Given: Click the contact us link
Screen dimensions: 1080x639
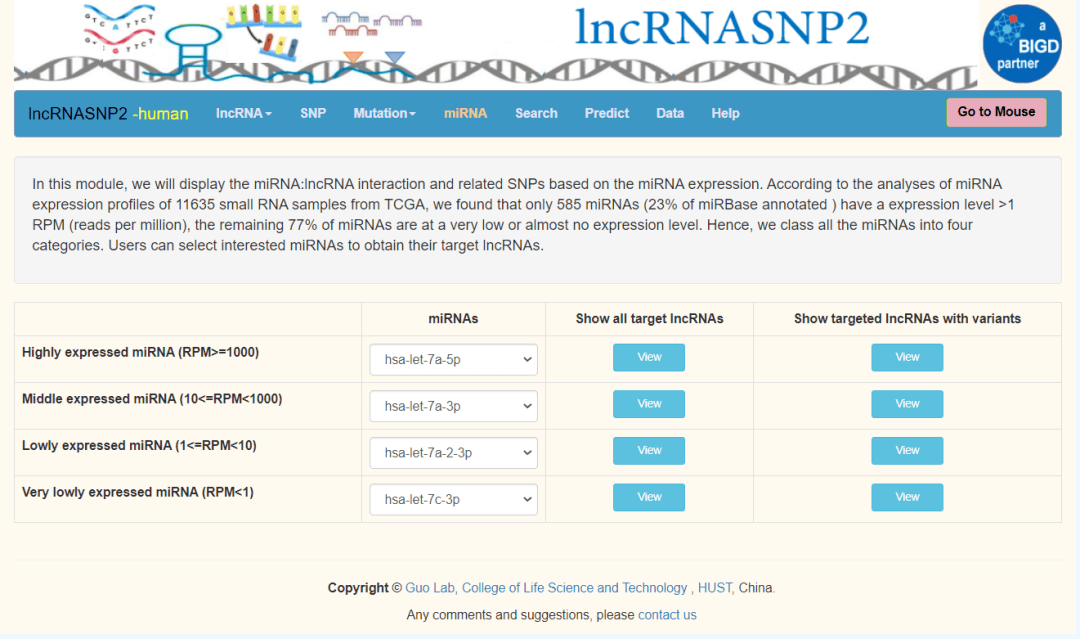Looking at the screenshot, I should coord(667,615).
